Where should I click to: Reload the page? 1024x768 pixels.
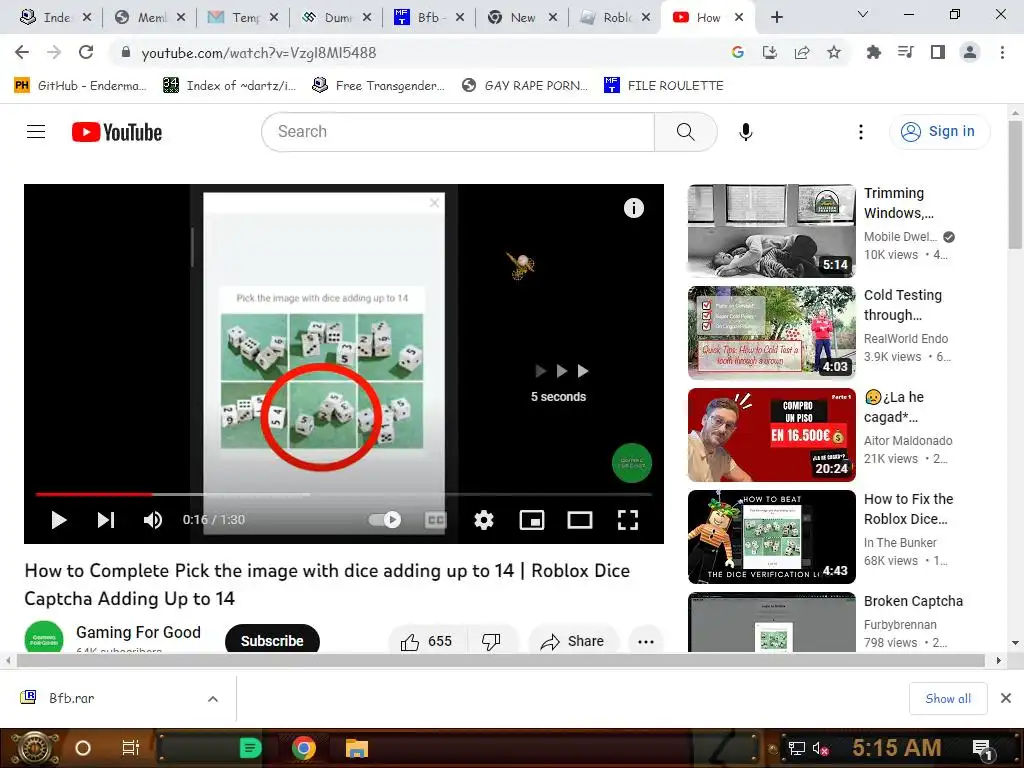point(86,52)
